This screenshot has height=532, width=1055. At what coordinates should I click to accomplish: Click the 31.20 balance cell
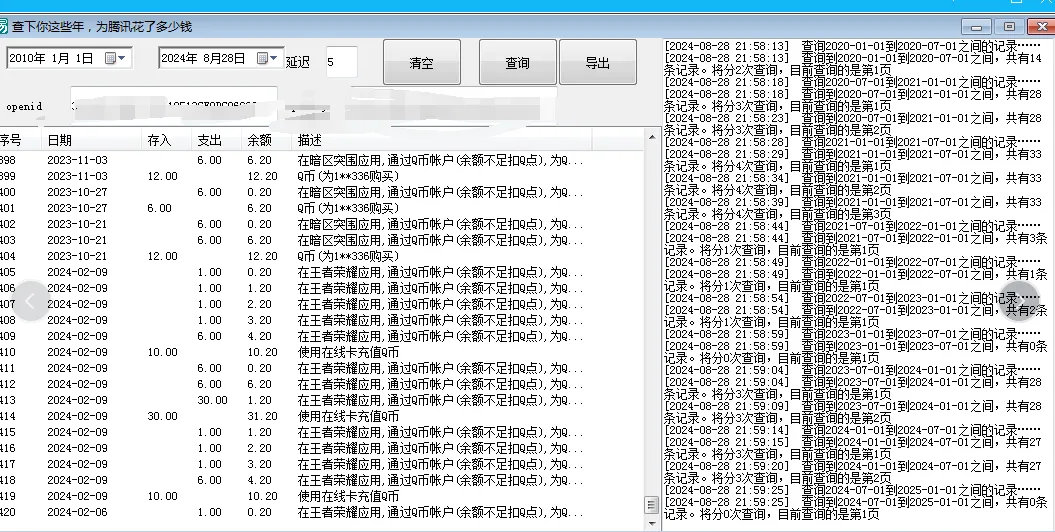click(x=262, y=416)
